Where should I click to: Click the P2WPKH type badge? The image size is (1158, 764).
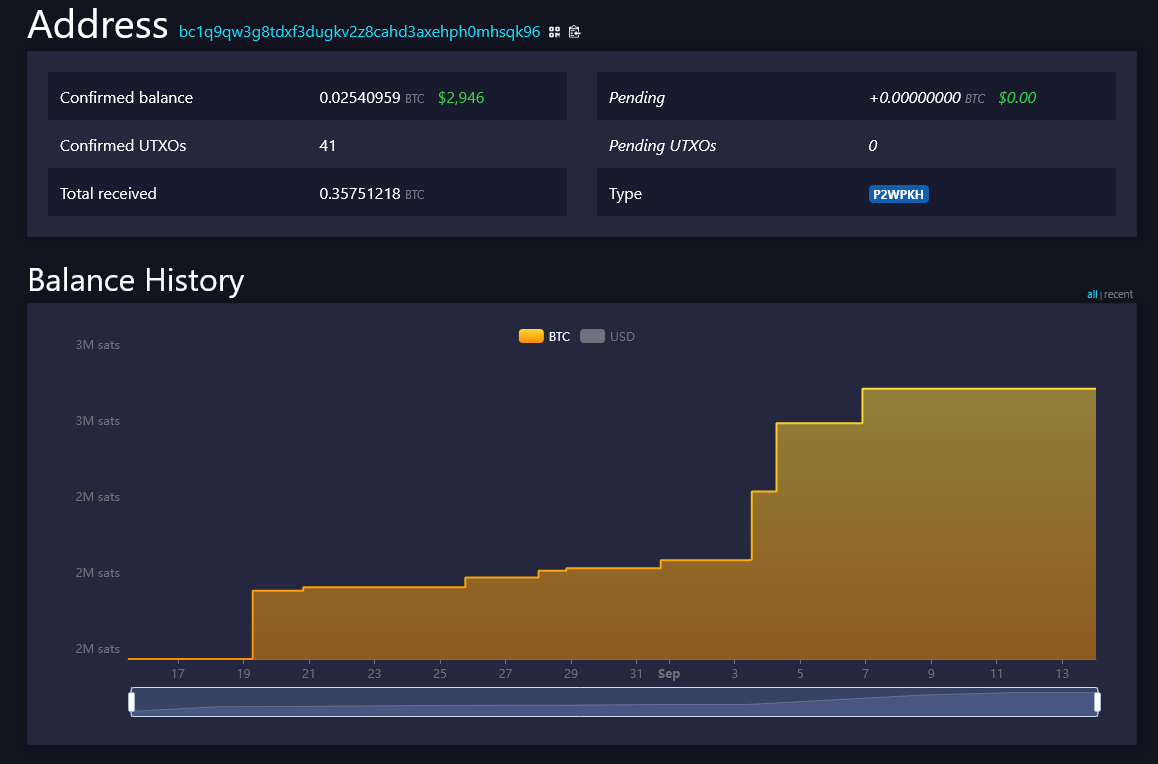point(899,194)
